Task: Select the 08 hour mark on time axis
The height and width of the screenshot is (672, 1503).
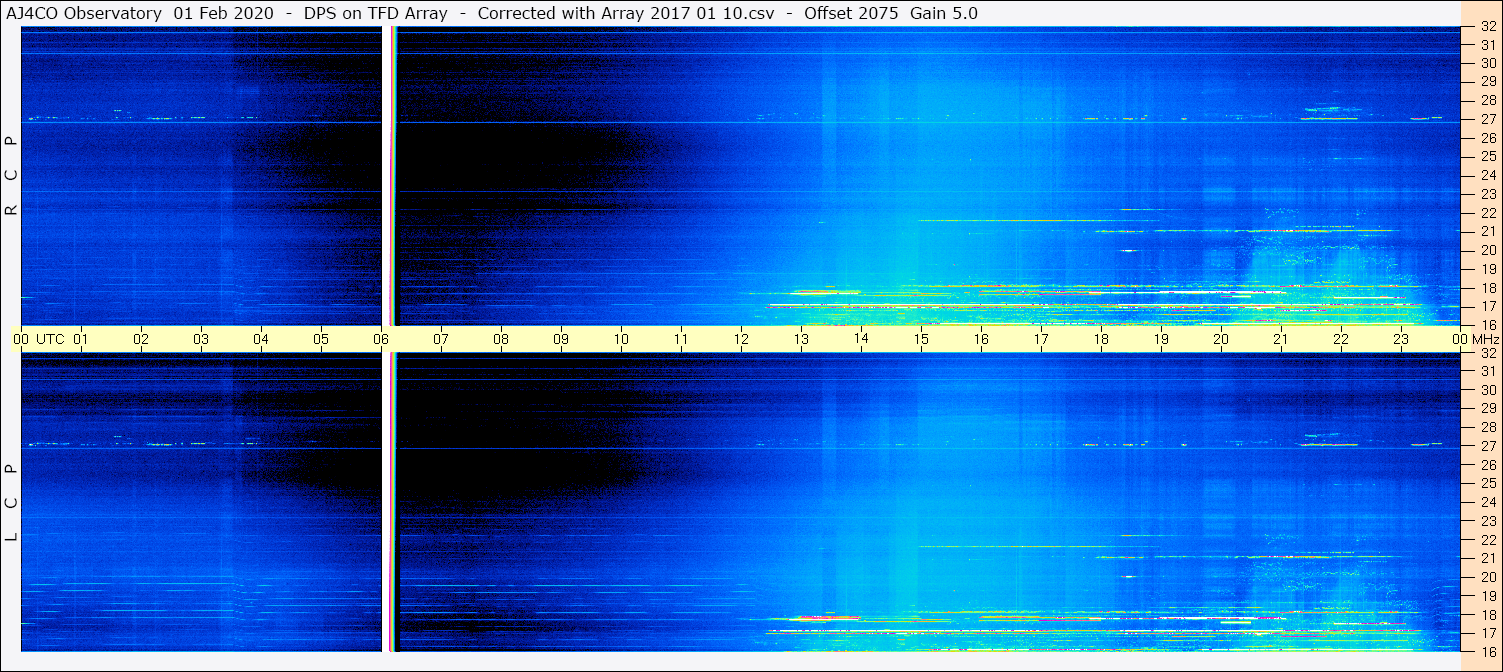Action: tap(501, 339)
